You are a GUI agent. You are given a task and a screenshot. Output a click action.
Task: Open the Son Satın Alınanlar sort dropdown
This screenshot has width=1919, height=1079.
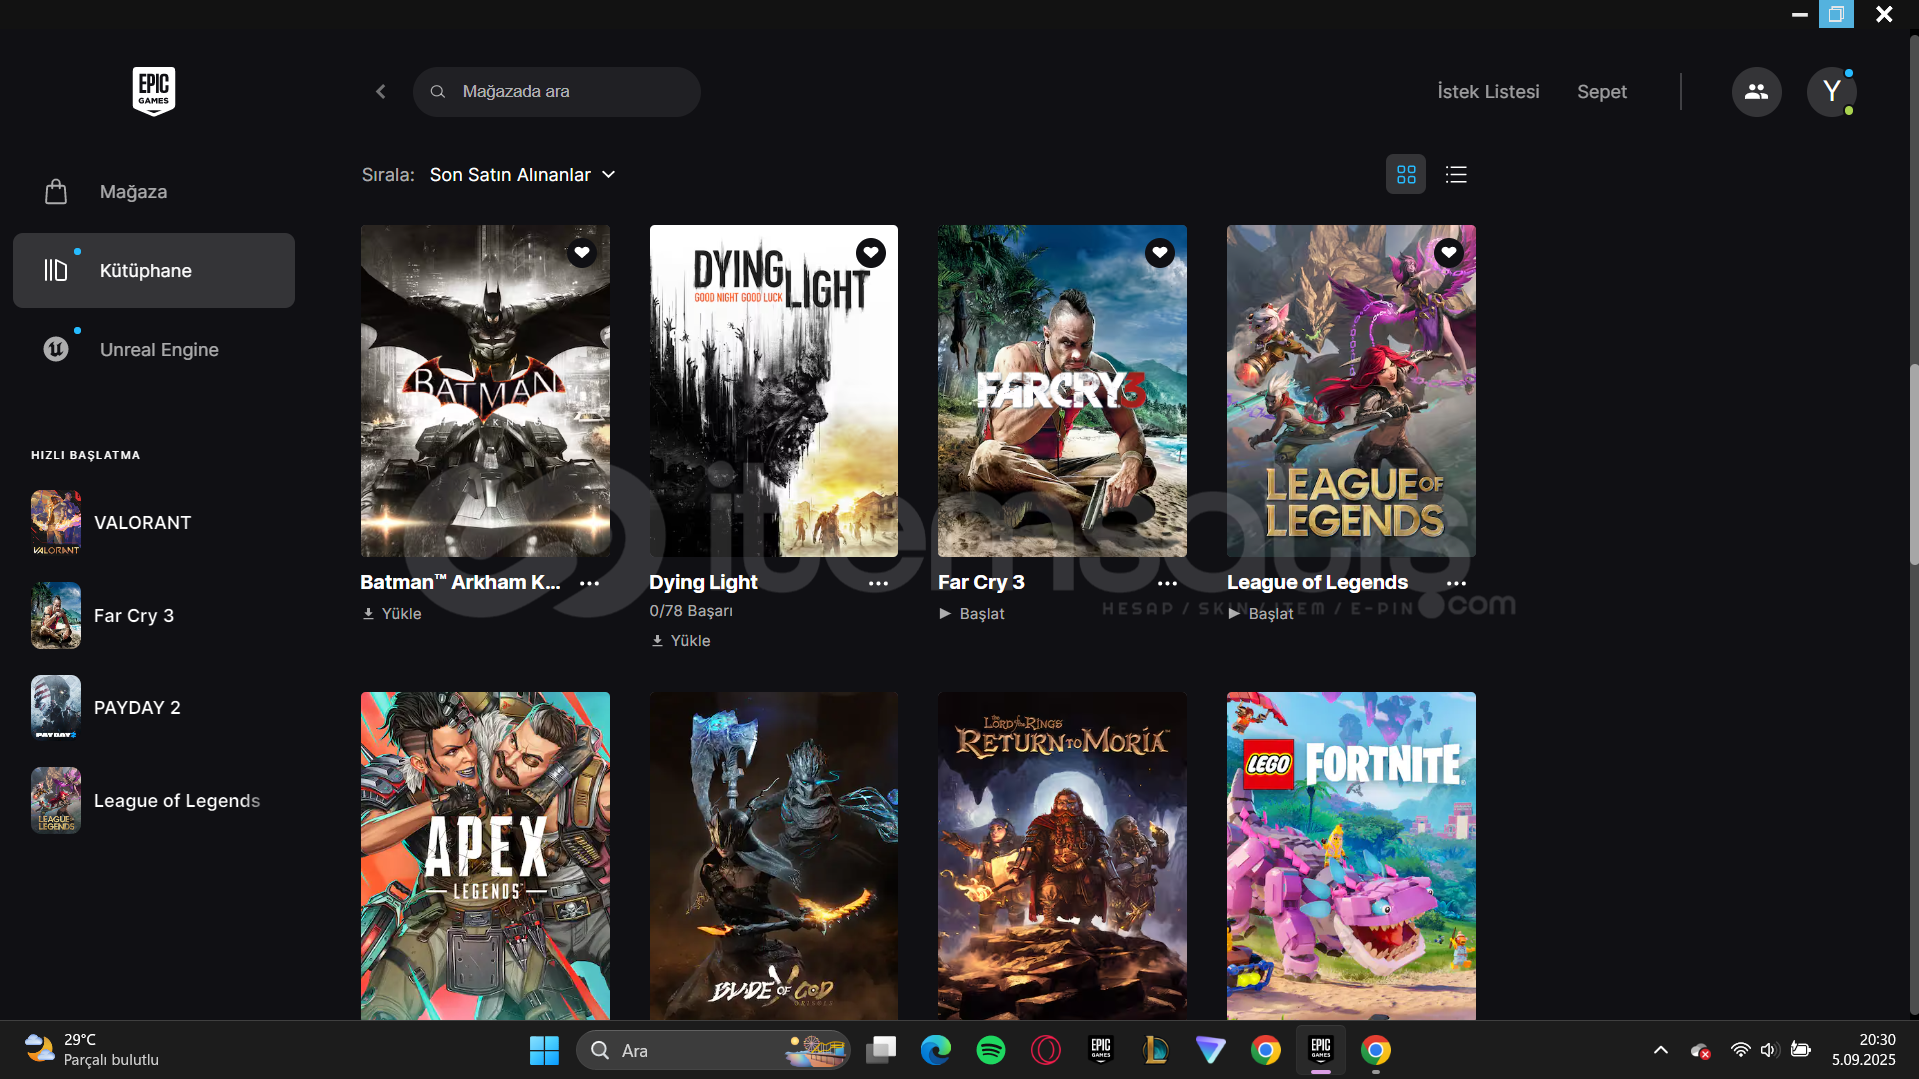522,175
